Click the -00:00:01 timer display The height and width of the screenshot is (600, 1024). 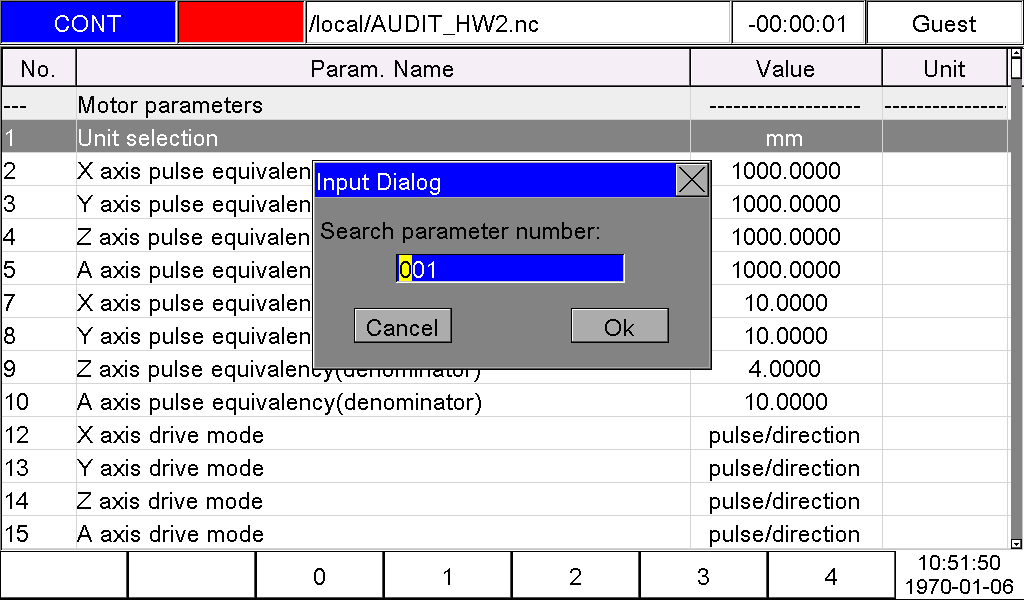tap(797, 23)
